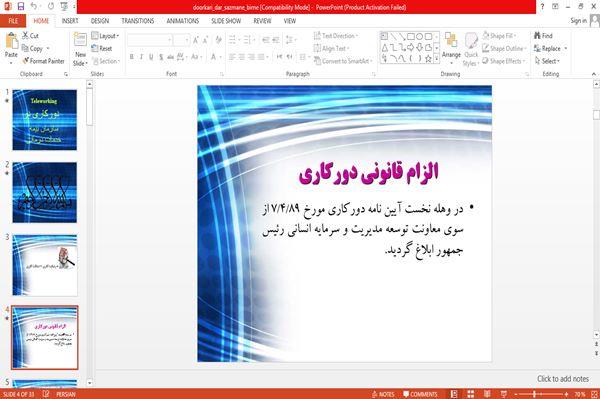The width and height of the screenshot is (600, 399).
Task: Select slide 3 thumbnail
Action: pyautogui.click(x=44, y=265)
